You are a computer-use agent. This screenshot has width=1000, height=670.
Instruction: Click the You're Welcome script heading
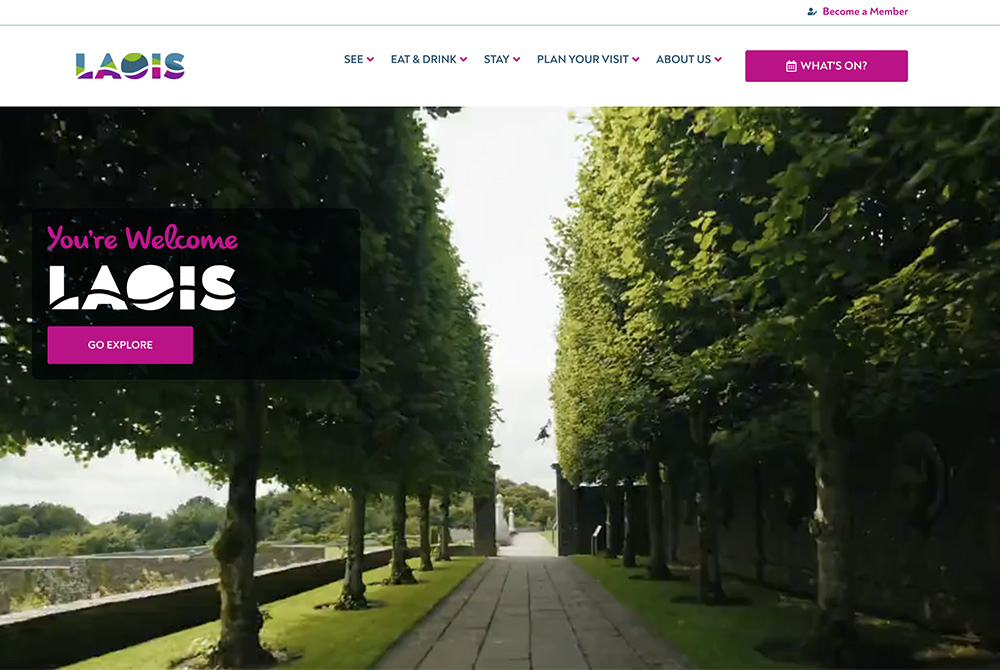(x=142, y=238)
